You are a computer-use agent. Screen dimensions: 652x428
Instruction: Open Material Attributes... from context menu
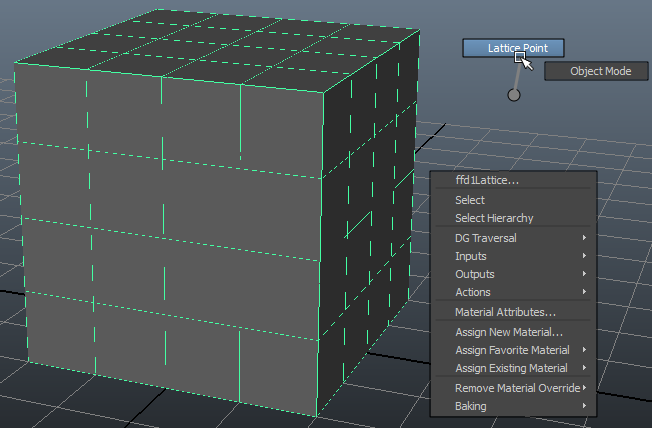pos(505,312)
